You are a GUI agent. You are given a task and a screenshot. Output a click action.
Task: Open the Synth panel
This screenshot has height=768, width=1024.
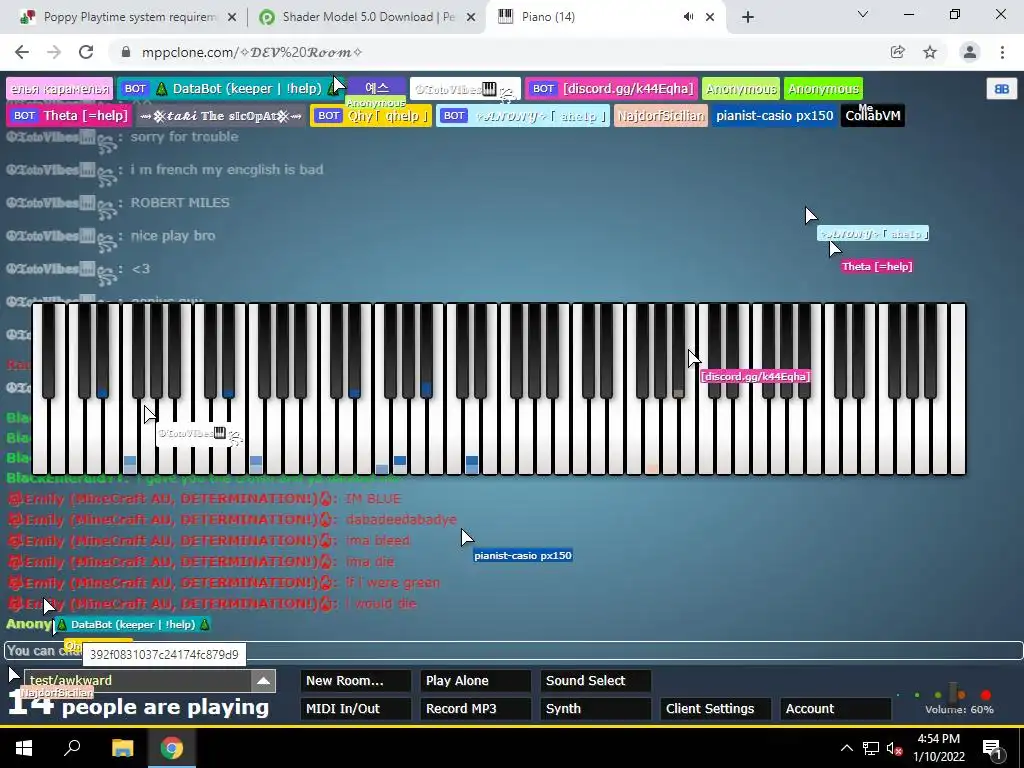pos(595,709)
